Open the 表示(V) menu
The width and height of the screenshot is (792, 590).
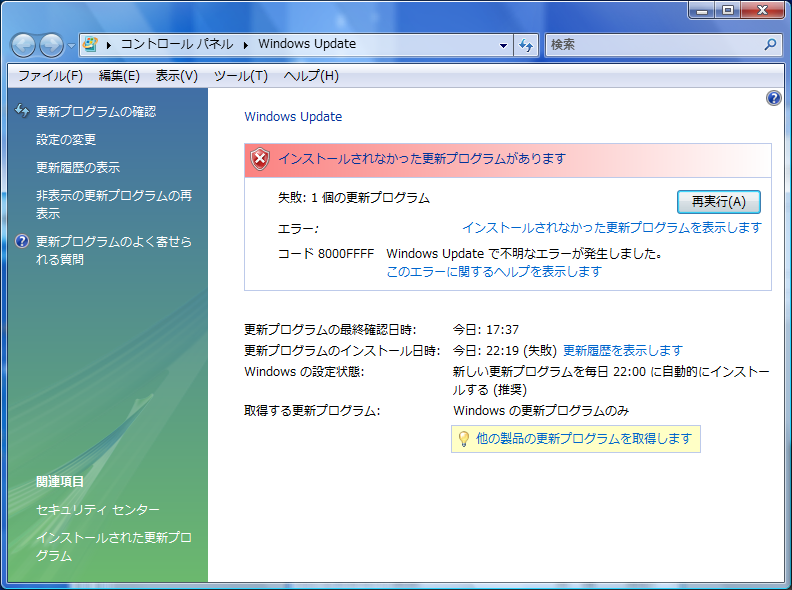pos(177,76)
